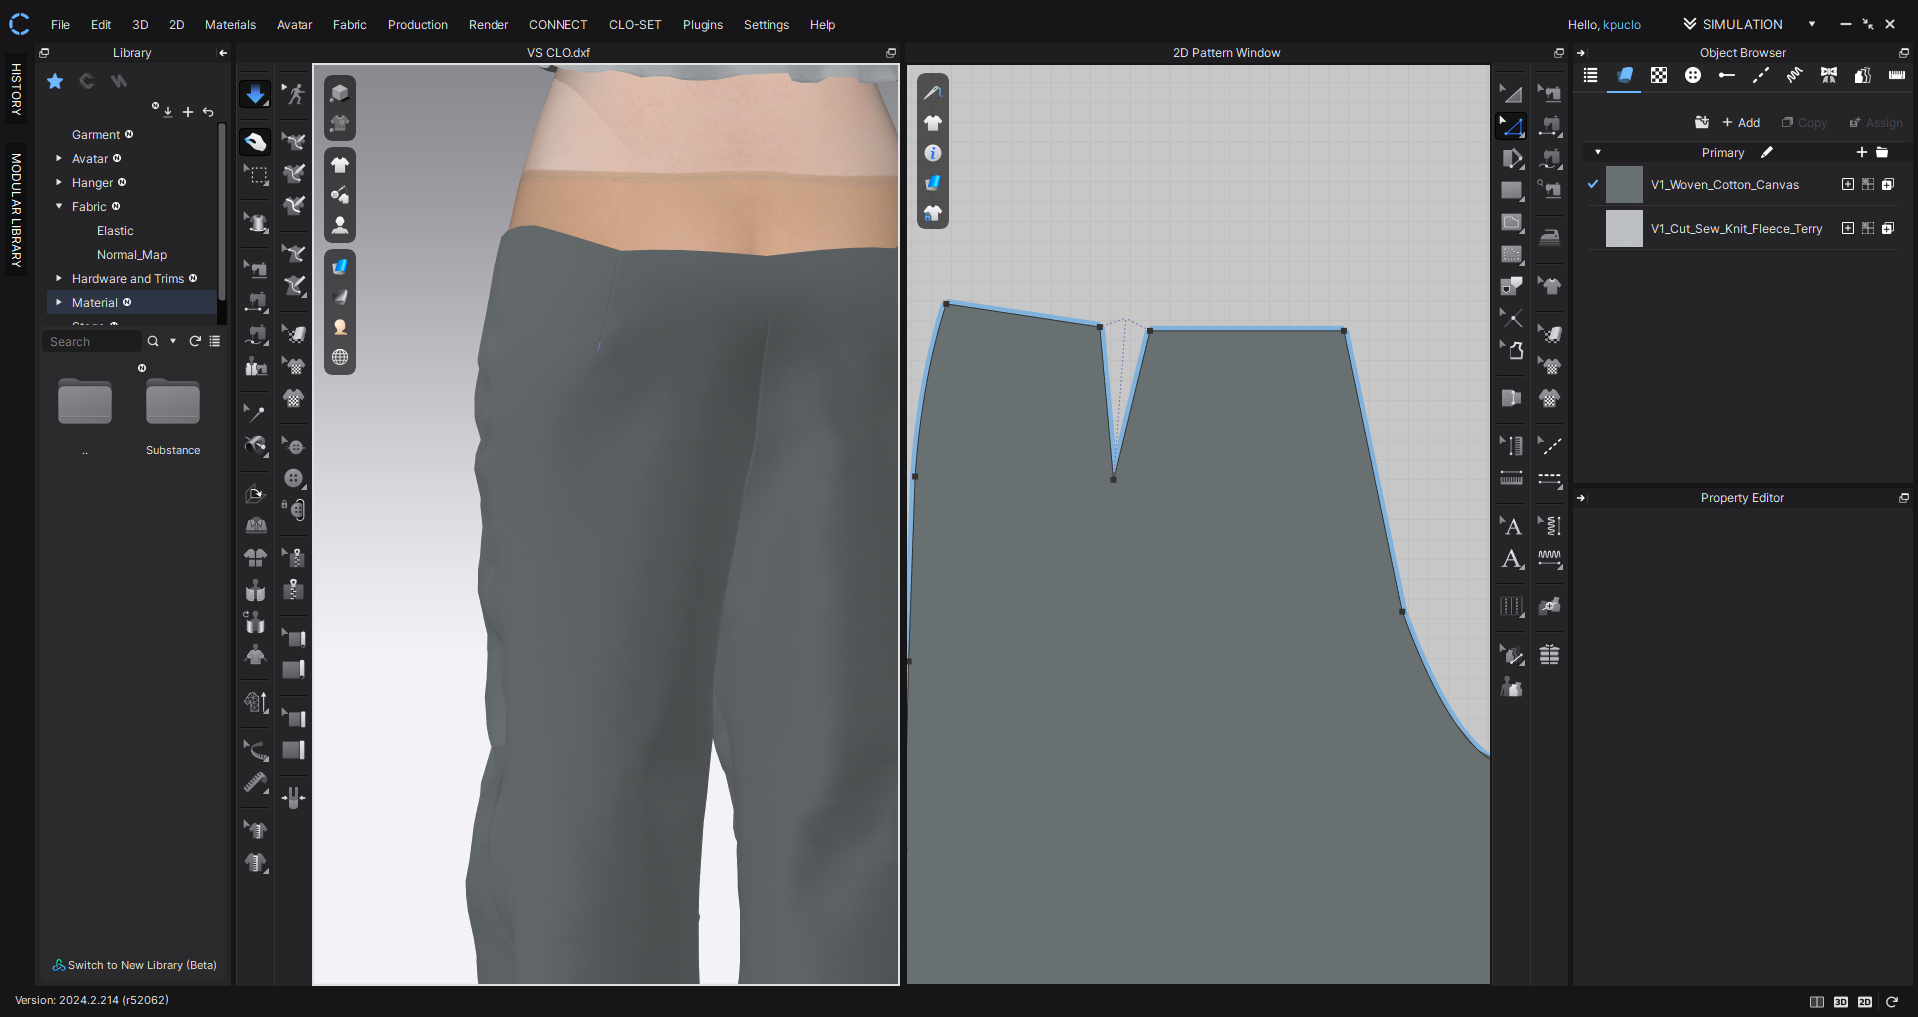Image resolution: width=1918 pixels, height=1017 pixels.
Task: Open the Puckering tab in Object Browser
Action: [x=1795, y=75]
